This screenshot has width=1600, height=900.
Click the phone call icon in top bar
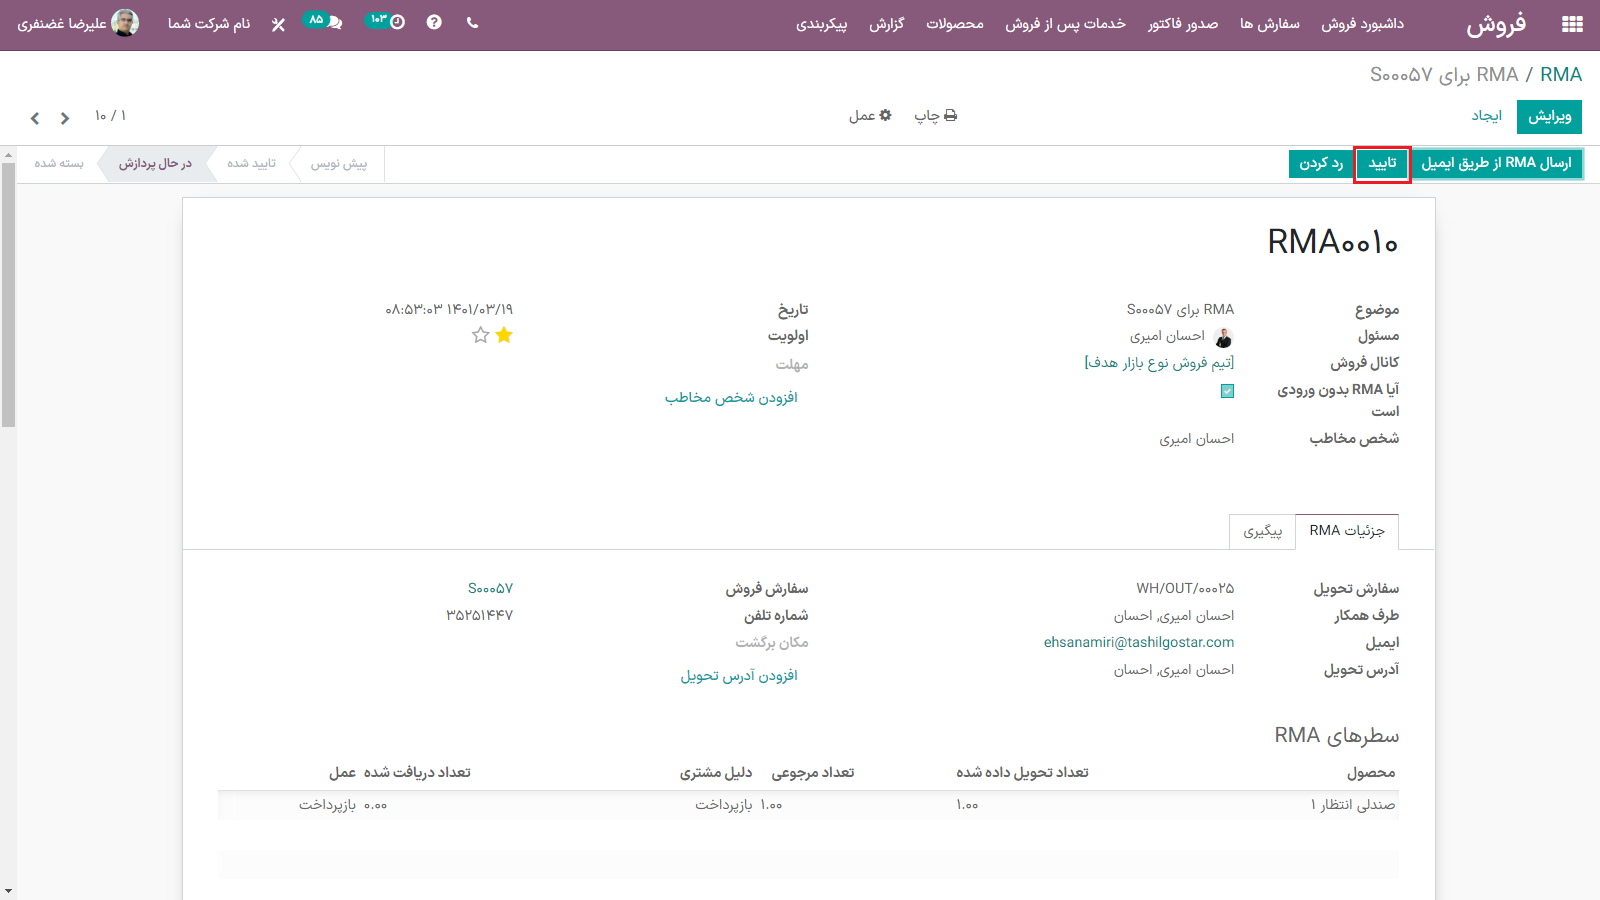pos(472,23)
